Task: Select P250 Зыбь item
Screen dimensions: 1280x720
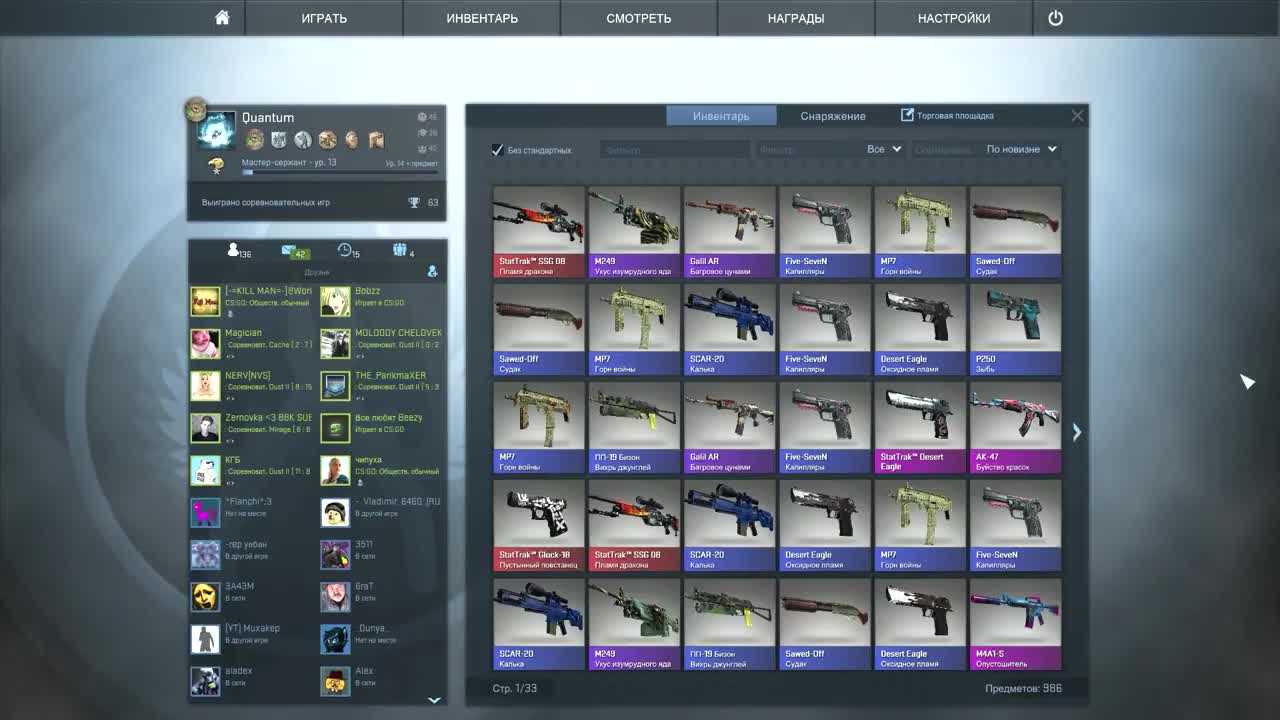Action: coord(1015,329)
